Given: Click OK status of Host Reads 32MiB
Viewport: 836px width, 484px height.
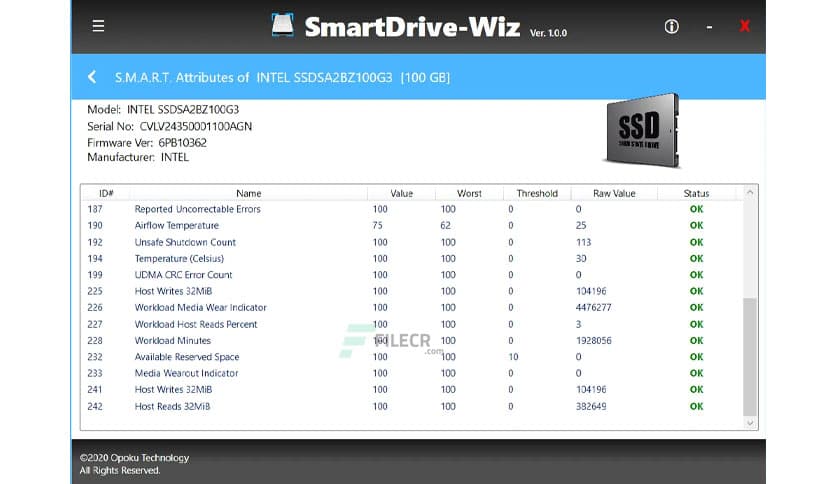Looking at the screenshot, I should click(696, 406).
